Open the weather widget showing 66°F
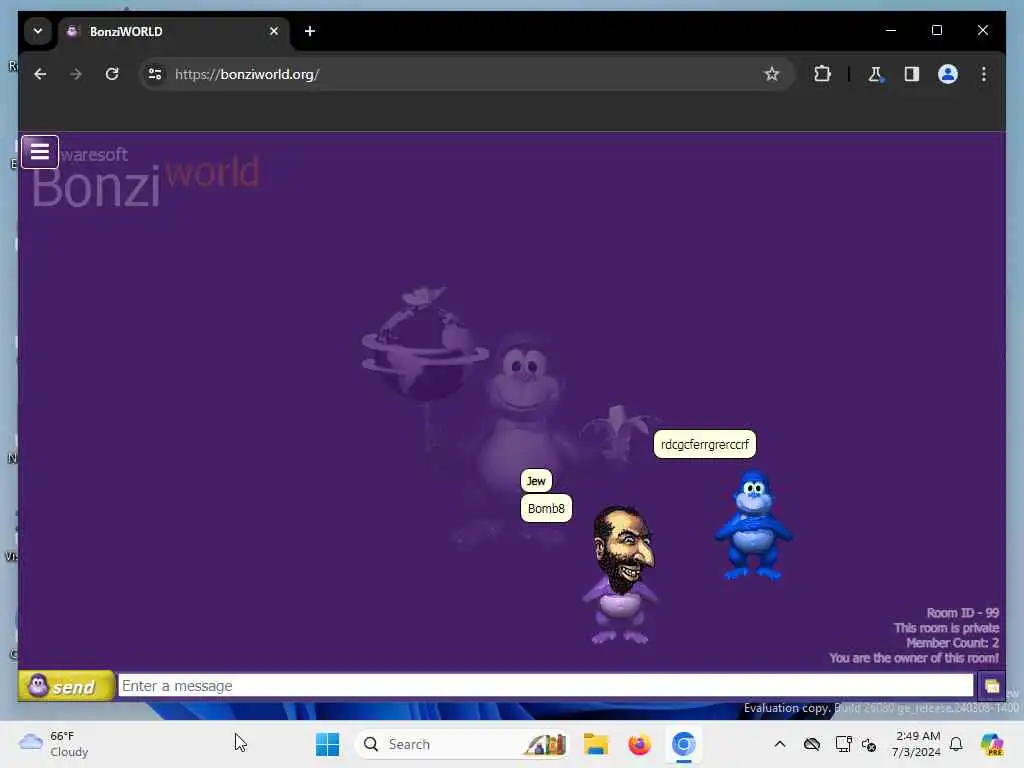Image resolution: width=1024 pixels, height=768 pixels. (54, 744)
